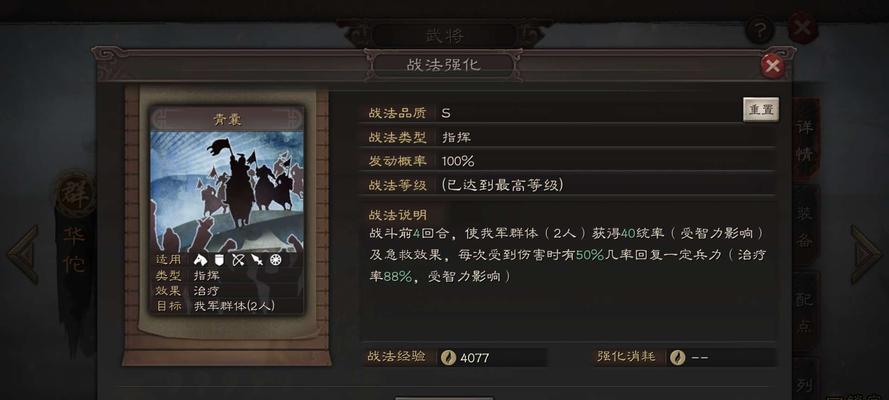The height and width of the screenshot is (400, 889).
Task: Select the 战法说明 description text area
Action: click(569, 255)
